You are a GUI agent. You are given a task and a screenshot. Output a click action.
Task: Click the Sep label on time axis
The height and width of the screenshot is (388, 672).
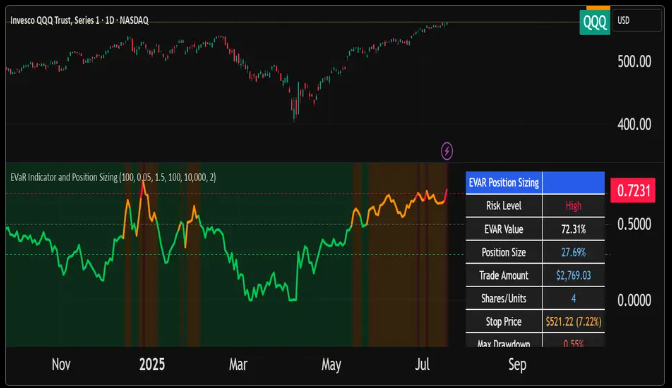(517, 365)
